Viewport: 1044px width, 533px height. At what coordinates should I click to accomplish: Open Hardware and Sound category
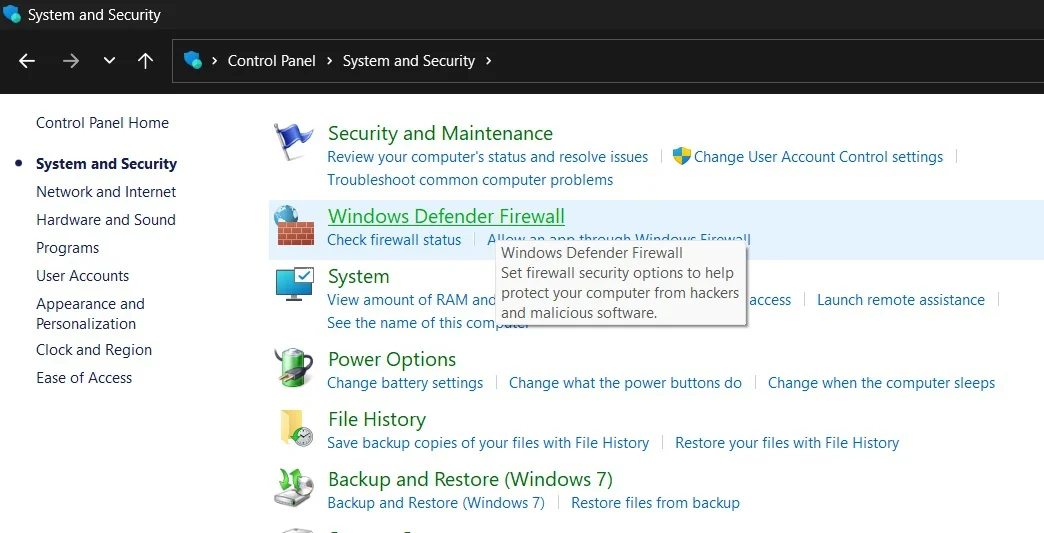click(106, 220)
